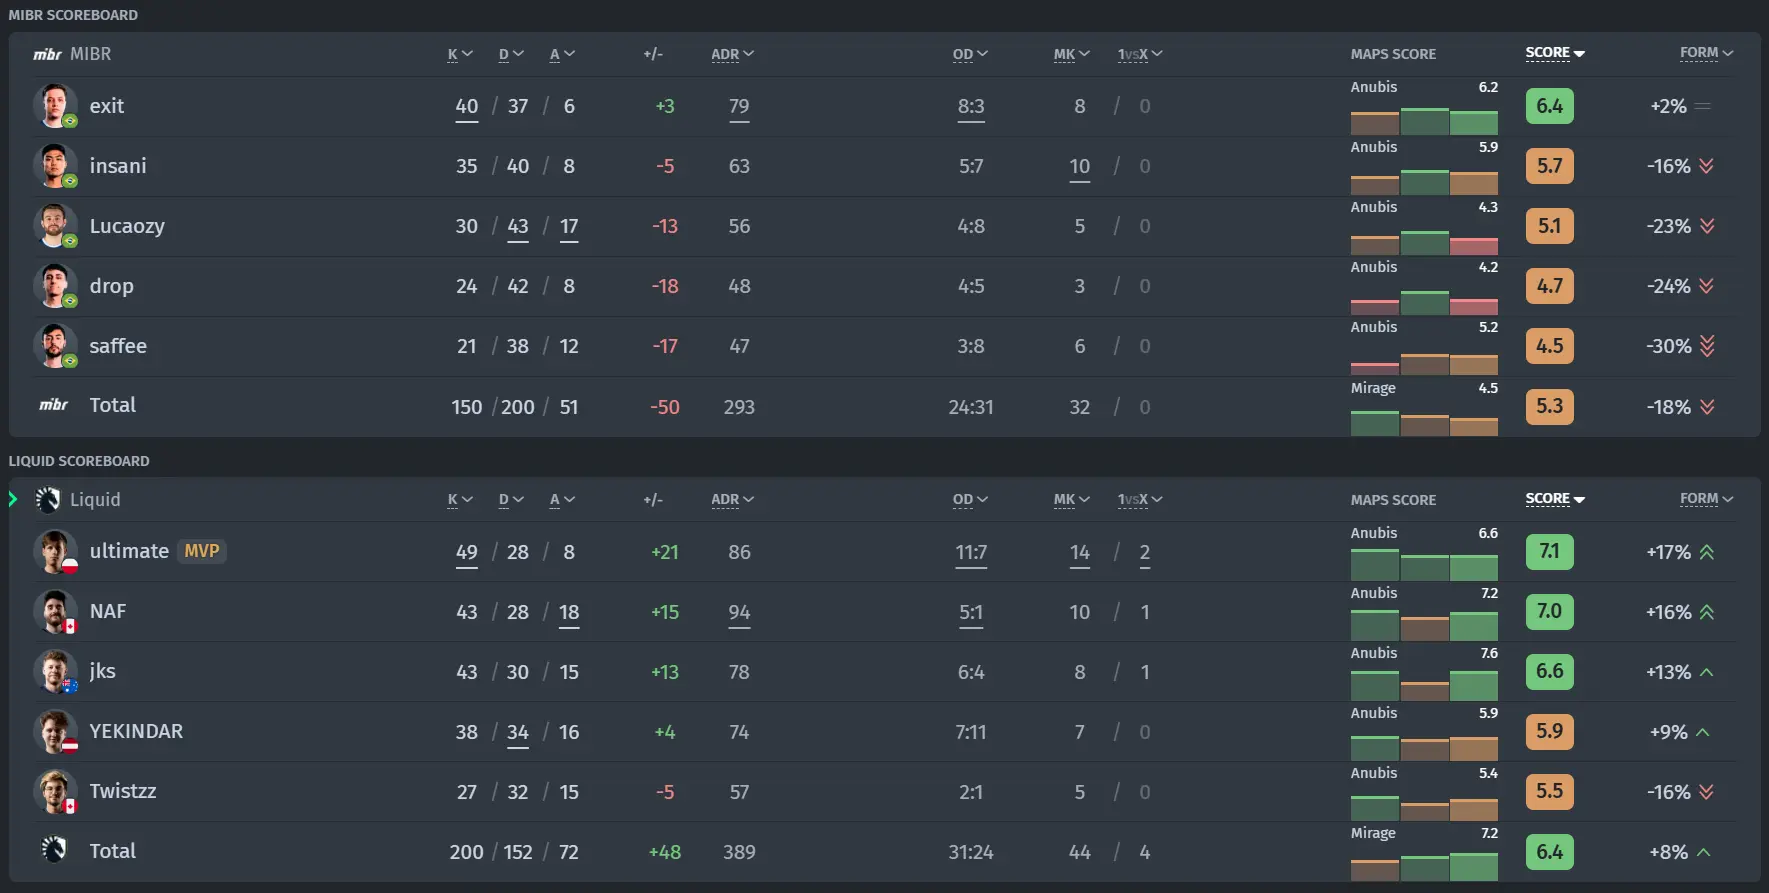The width and height of the screenshot is (1769, 893).
Task: Open YEKINDAR's player avatar
Action: (55, 732)
